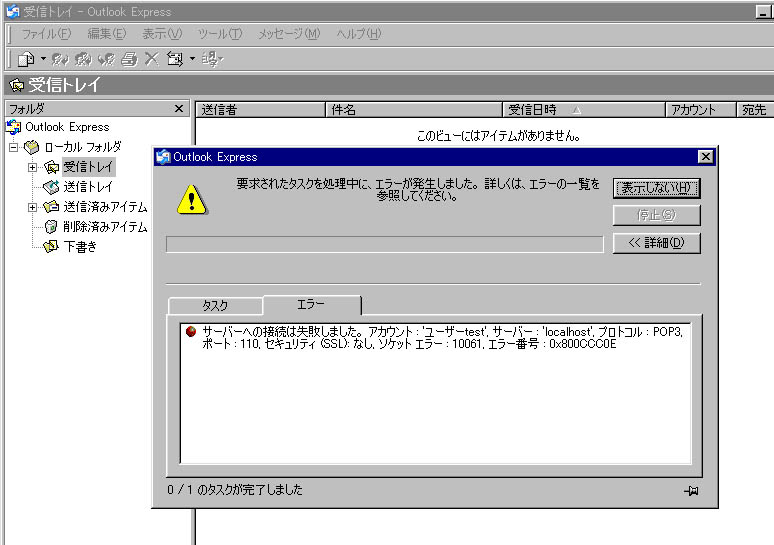Click the Addresses toolbar icon

(x=212, y=59)
